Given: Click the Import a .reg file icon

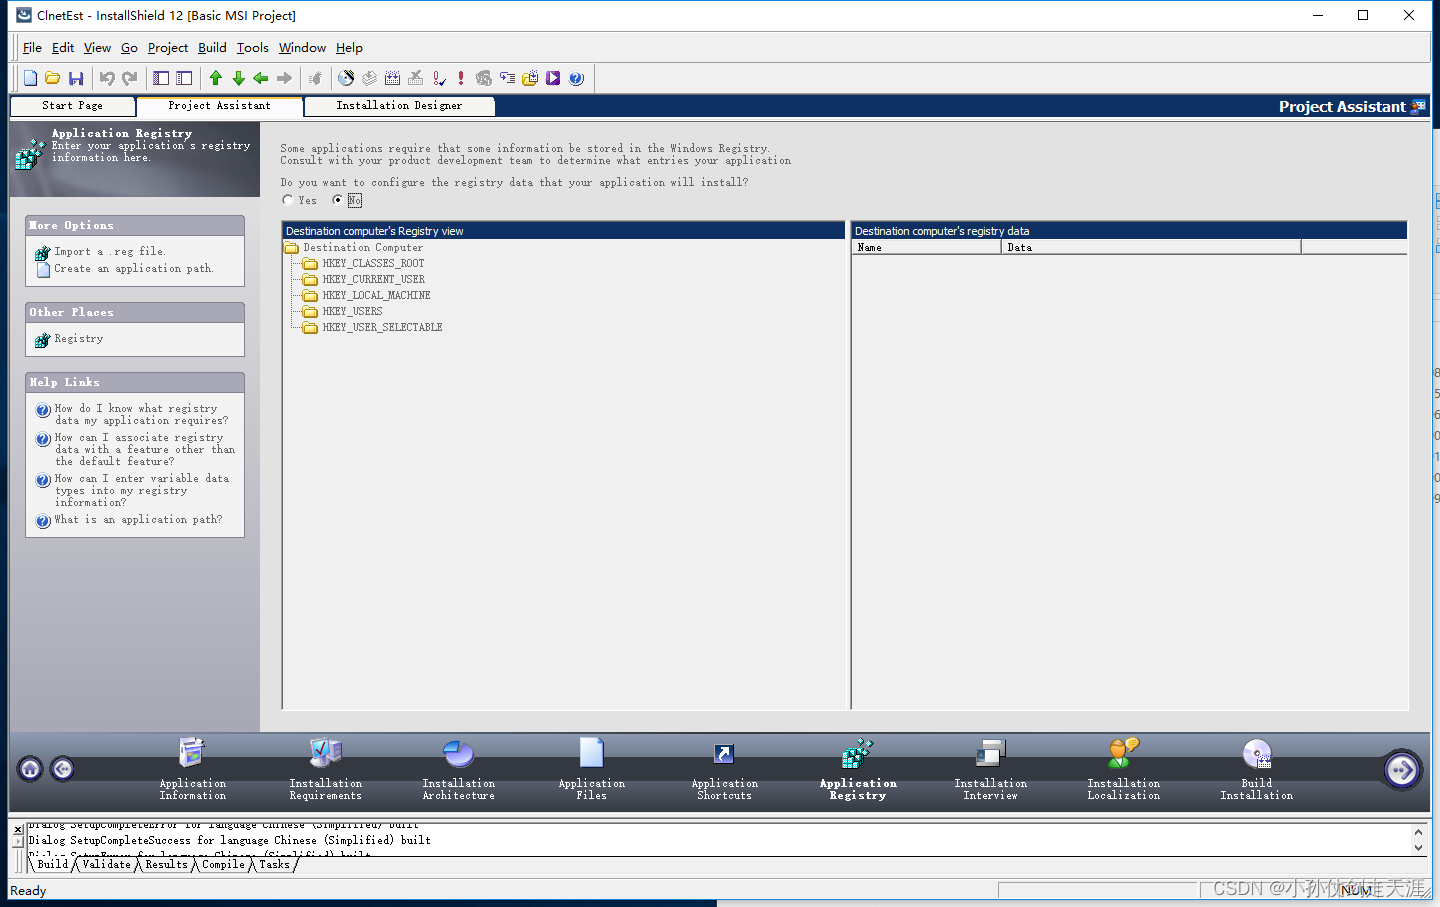Looking at the screenshot, I should tap(41, 251).
